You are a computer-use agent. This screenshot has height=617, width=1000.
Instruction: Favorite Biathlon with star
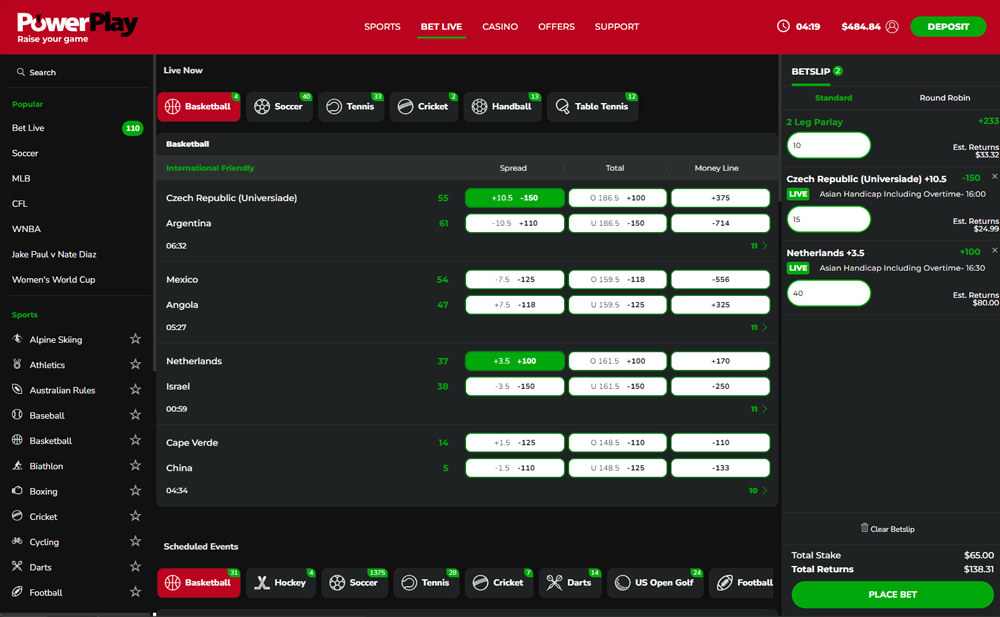point(135,465)
